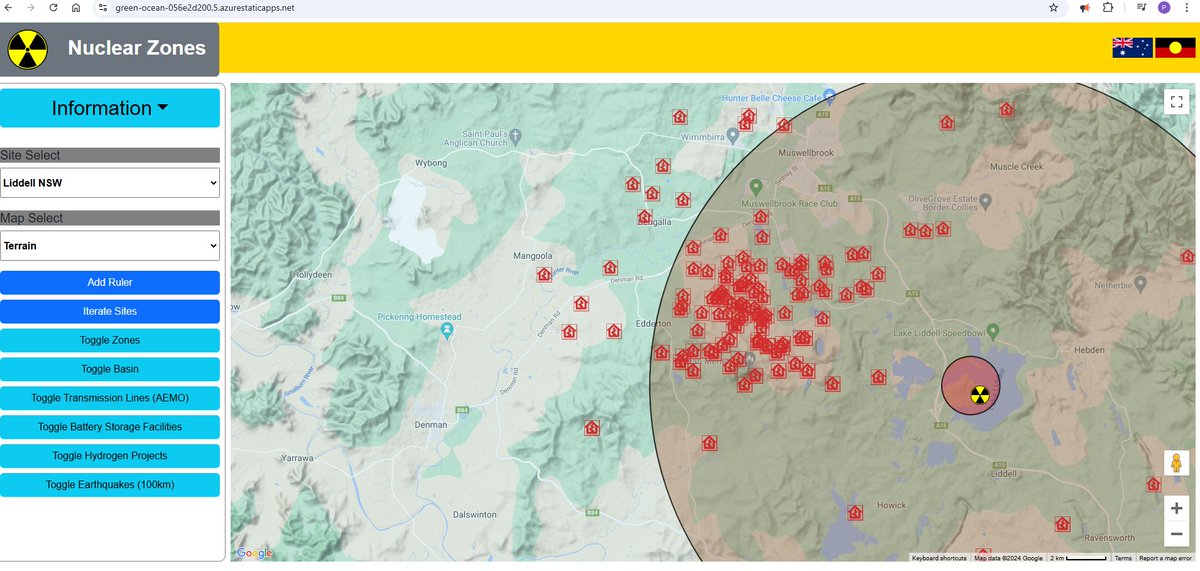This screenshot has width=1200, height=571.
Task: Click the Dalswinton place label
Action: tap(474, 514)
